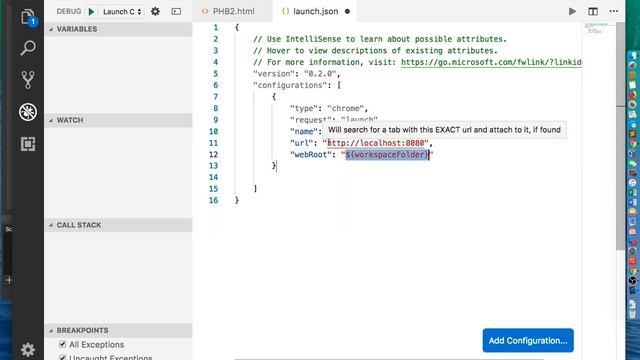
Task: Click the unsaved dot on launch.json tab
Action: (x=347, y=11)
